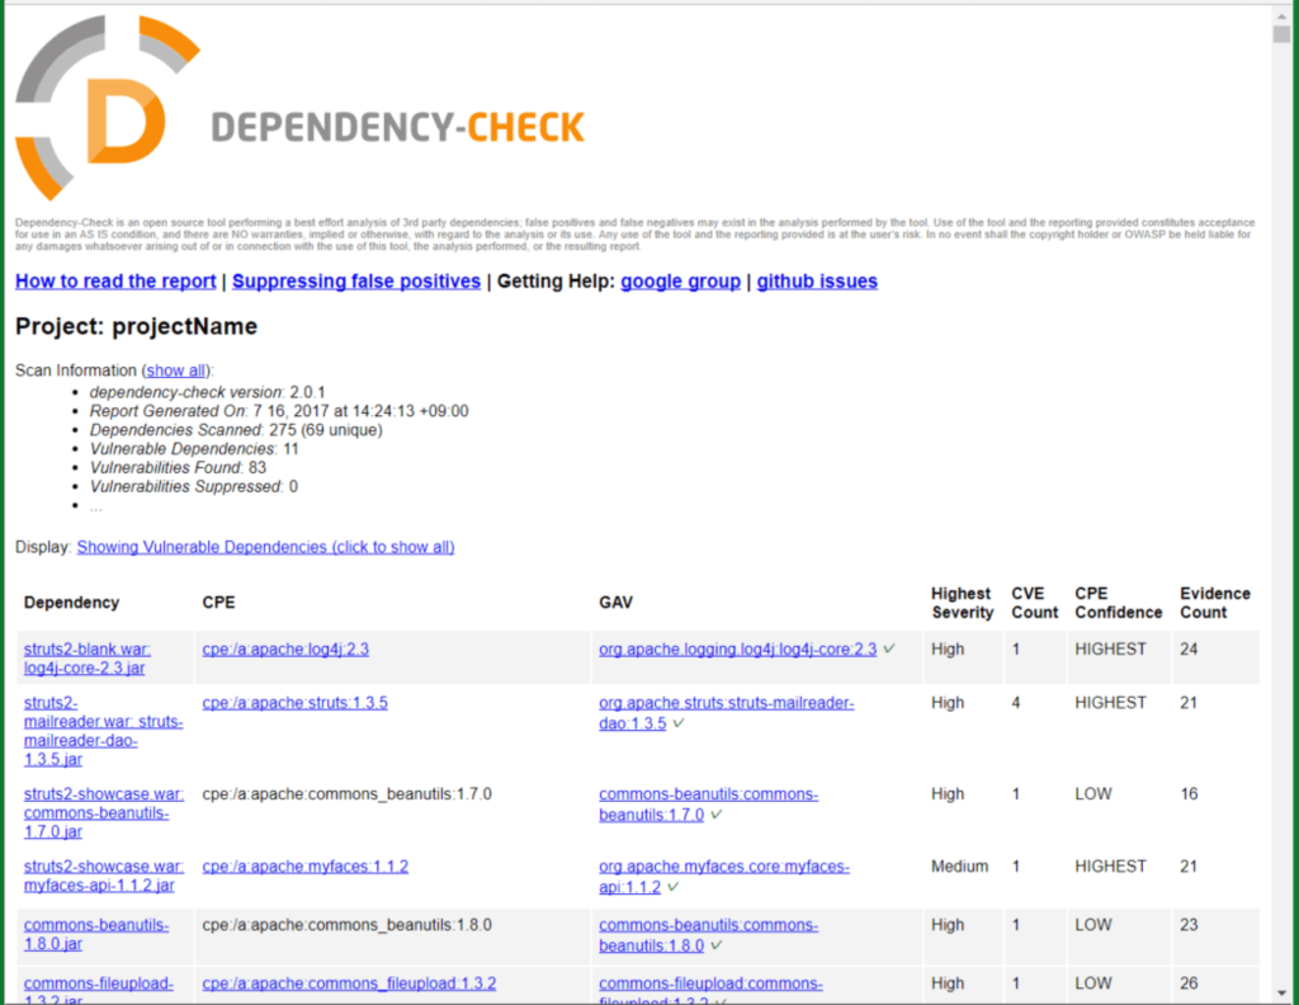The width and height of the screenshot is (1299, 1005).
Task: Sort by the CPE column header
Action: coord(219,602)
